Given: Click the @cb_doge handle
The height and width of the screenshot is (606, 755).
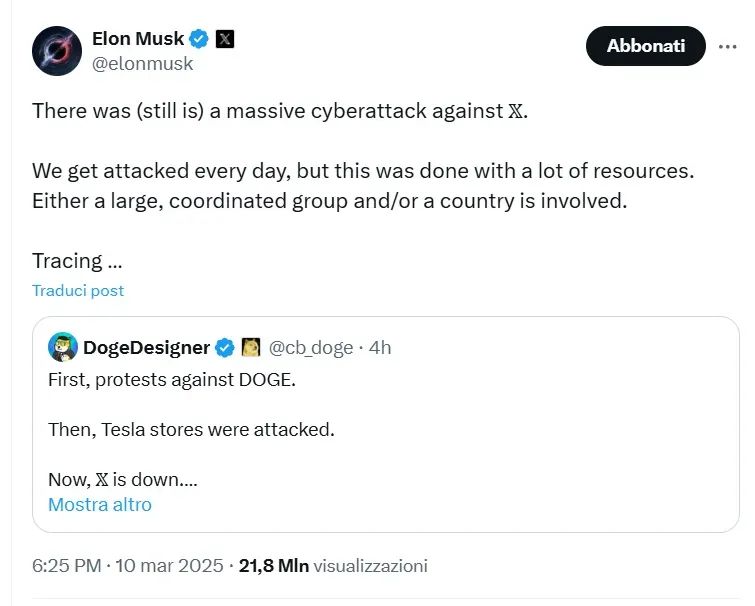Looking at the screenshot, I should click(x=310, y=348).
